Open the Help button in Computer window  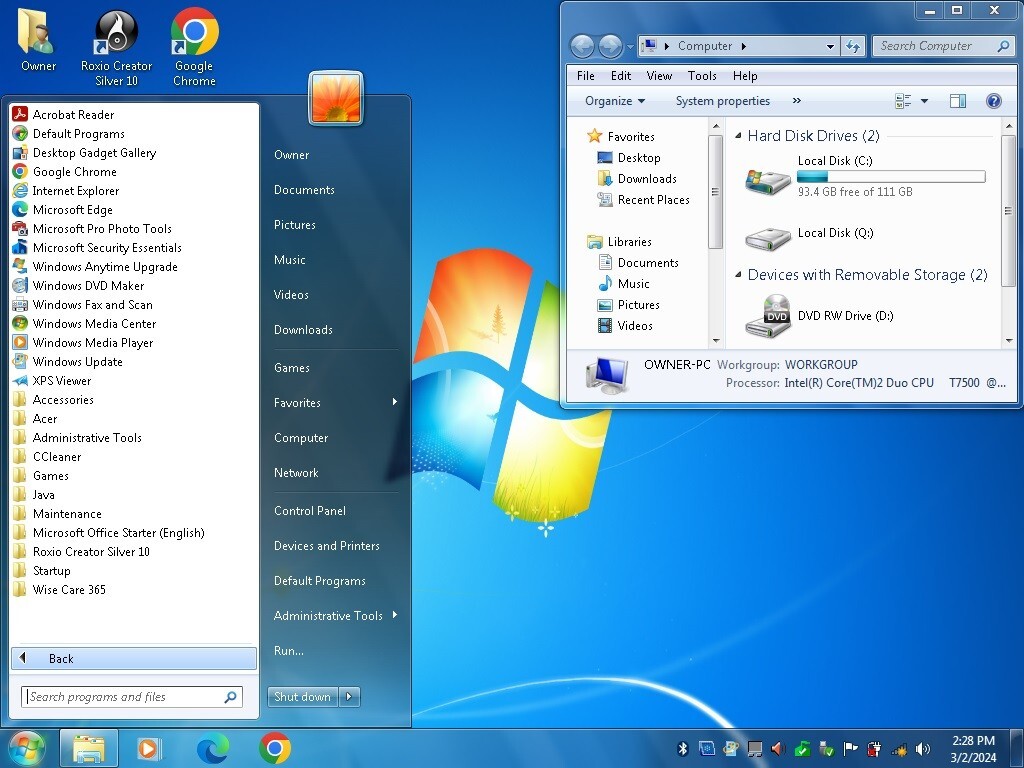993,101
